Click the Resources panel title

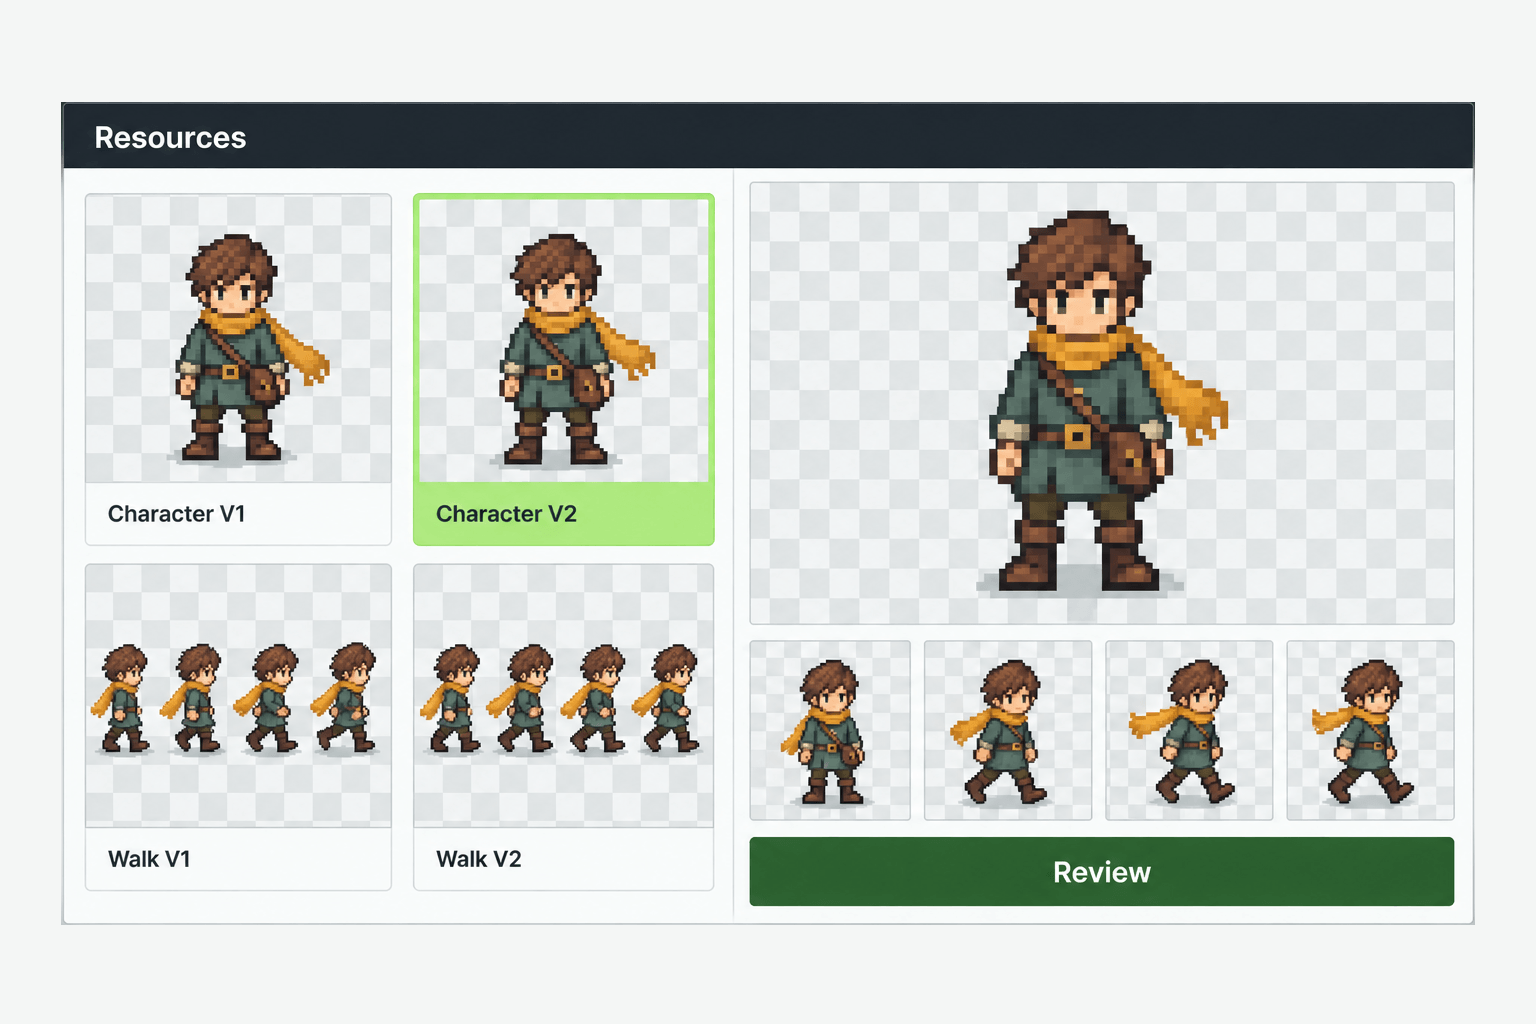170,138
